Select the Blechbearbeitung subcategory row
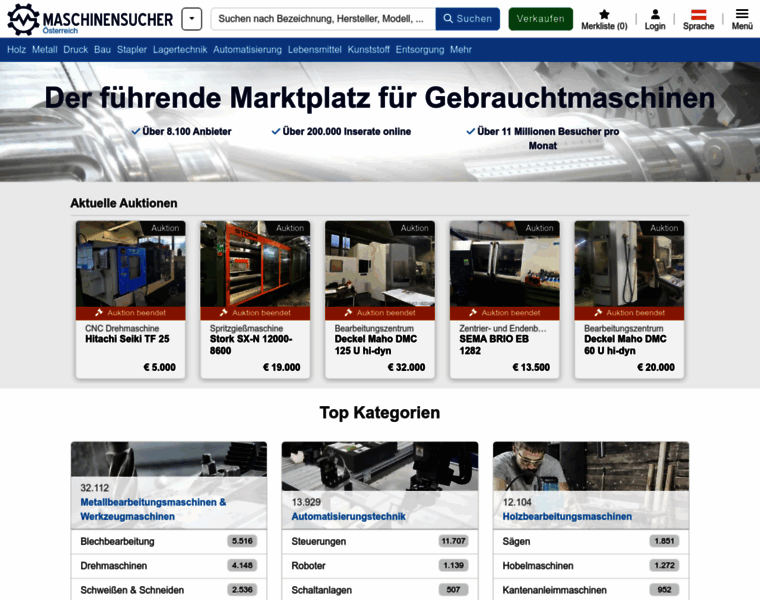 tap(169, 541)
